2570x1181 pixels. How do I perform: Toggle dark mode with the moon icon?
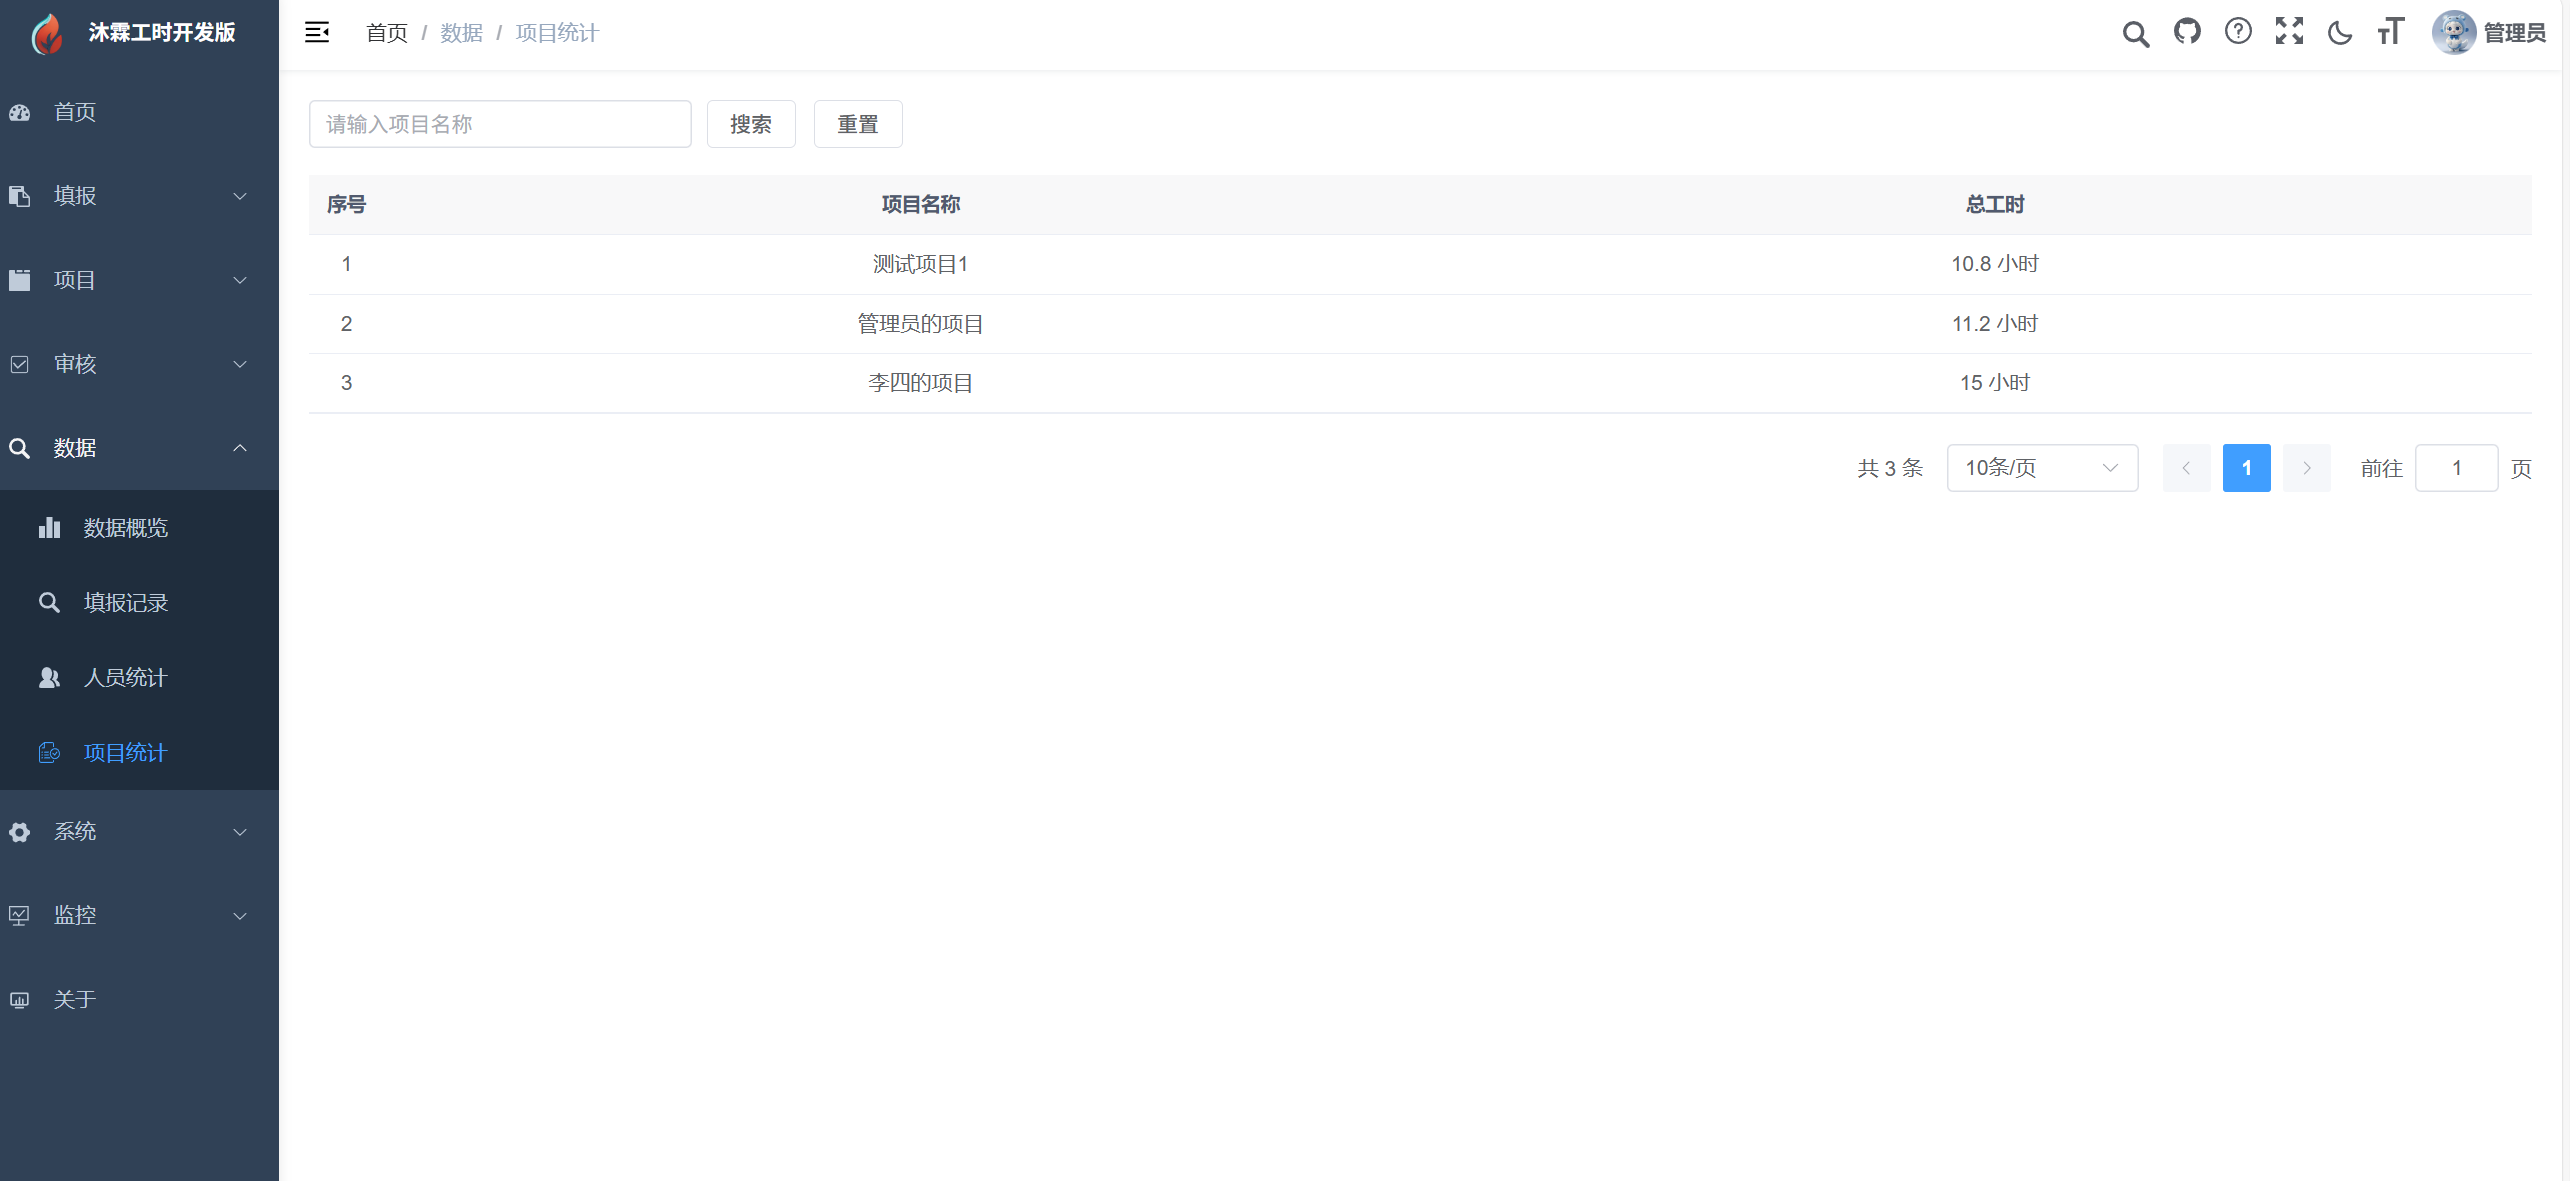(2340, 32)
